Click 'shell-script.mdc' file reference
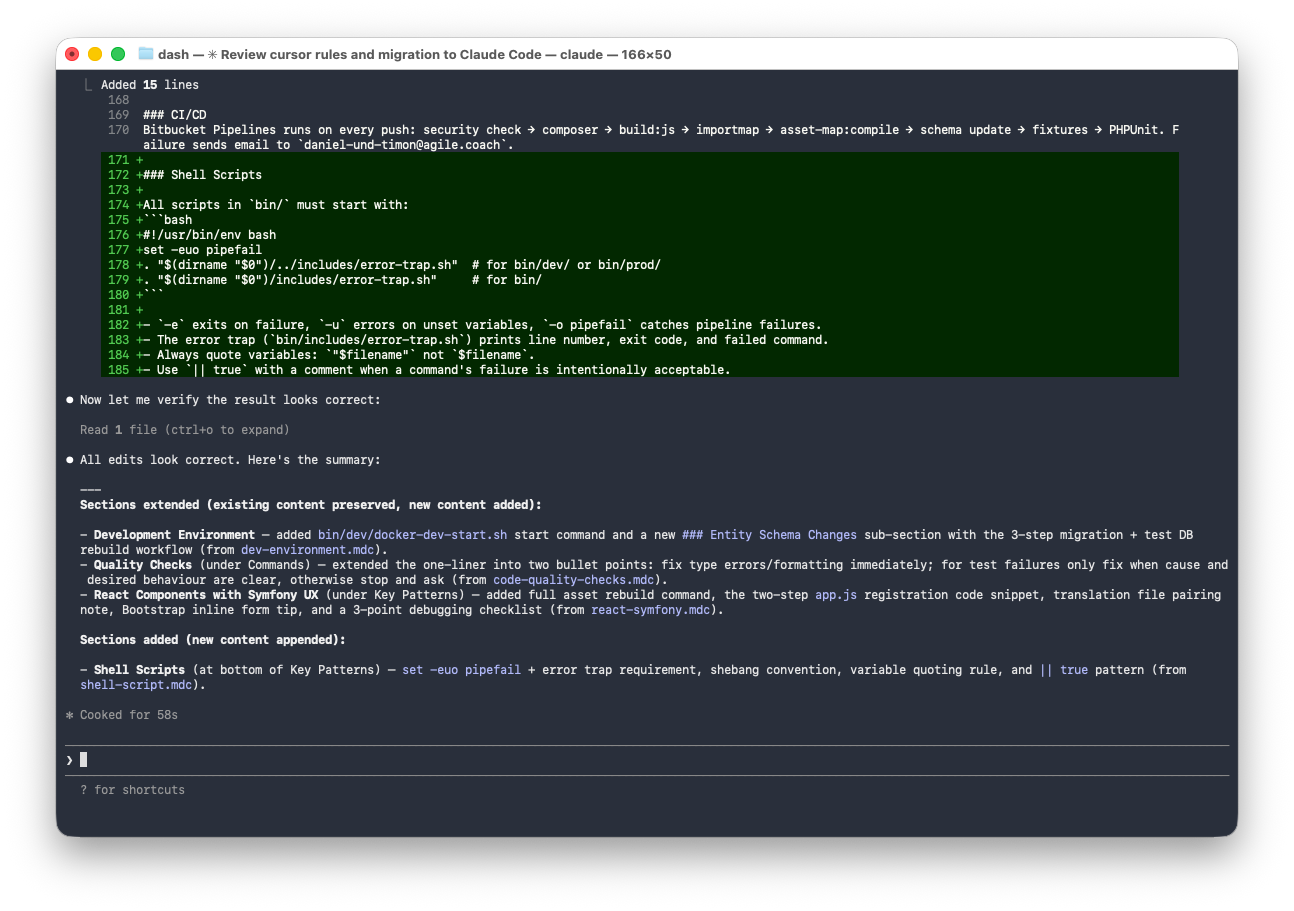 coord(136,685)
